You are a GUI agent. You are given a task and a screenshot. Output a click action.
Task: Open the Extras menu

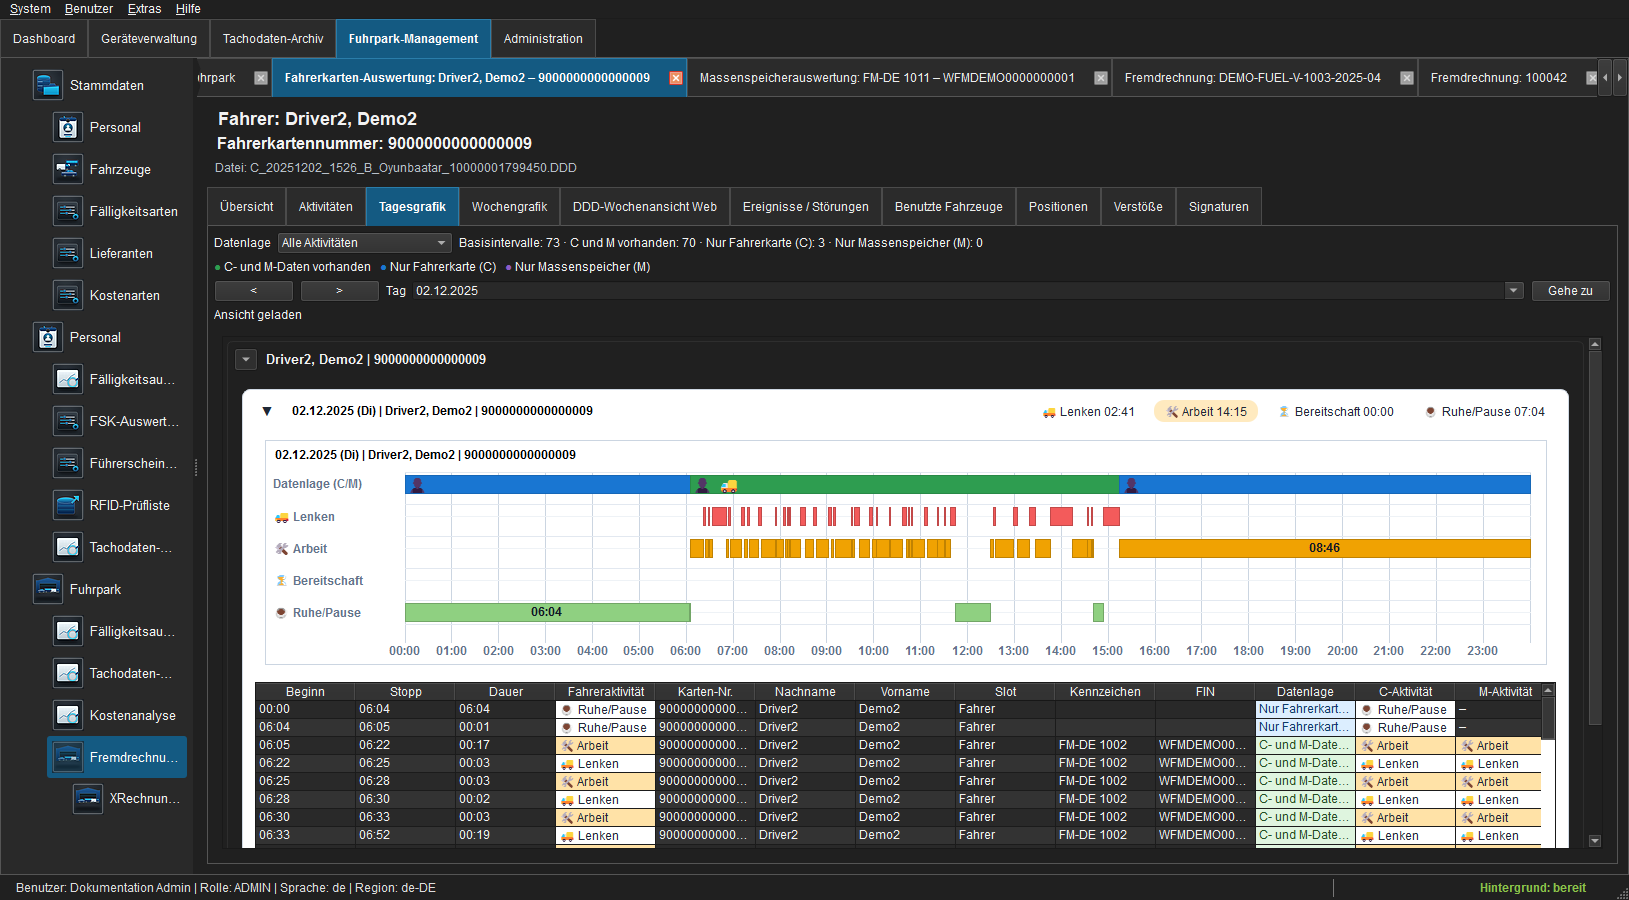click(144, 9)
